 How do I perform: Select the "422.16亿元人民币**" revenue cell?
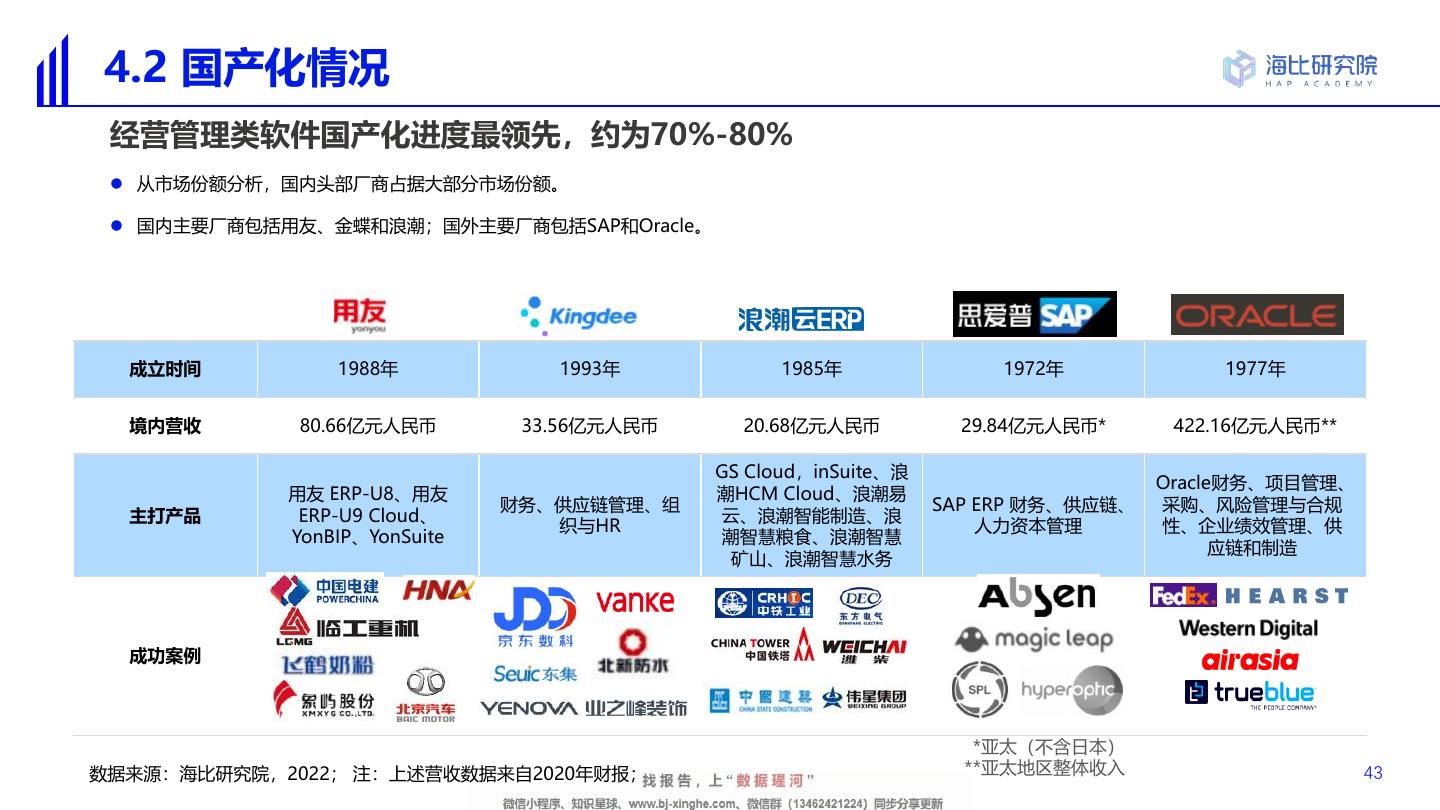tap(1255, 426)
